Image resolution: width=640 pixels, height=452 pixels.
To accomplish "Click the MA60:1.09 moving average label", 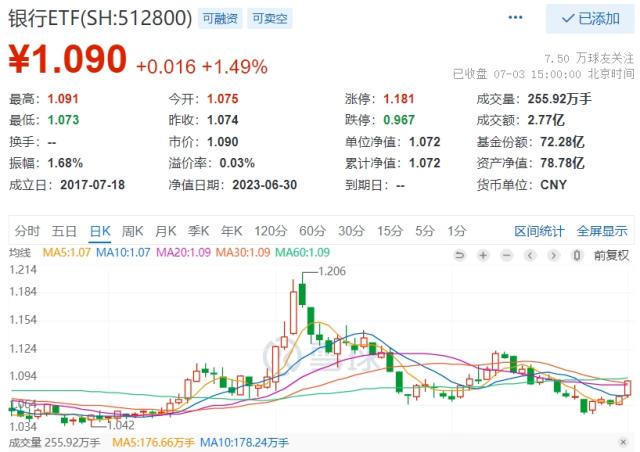I will (302, 252).
